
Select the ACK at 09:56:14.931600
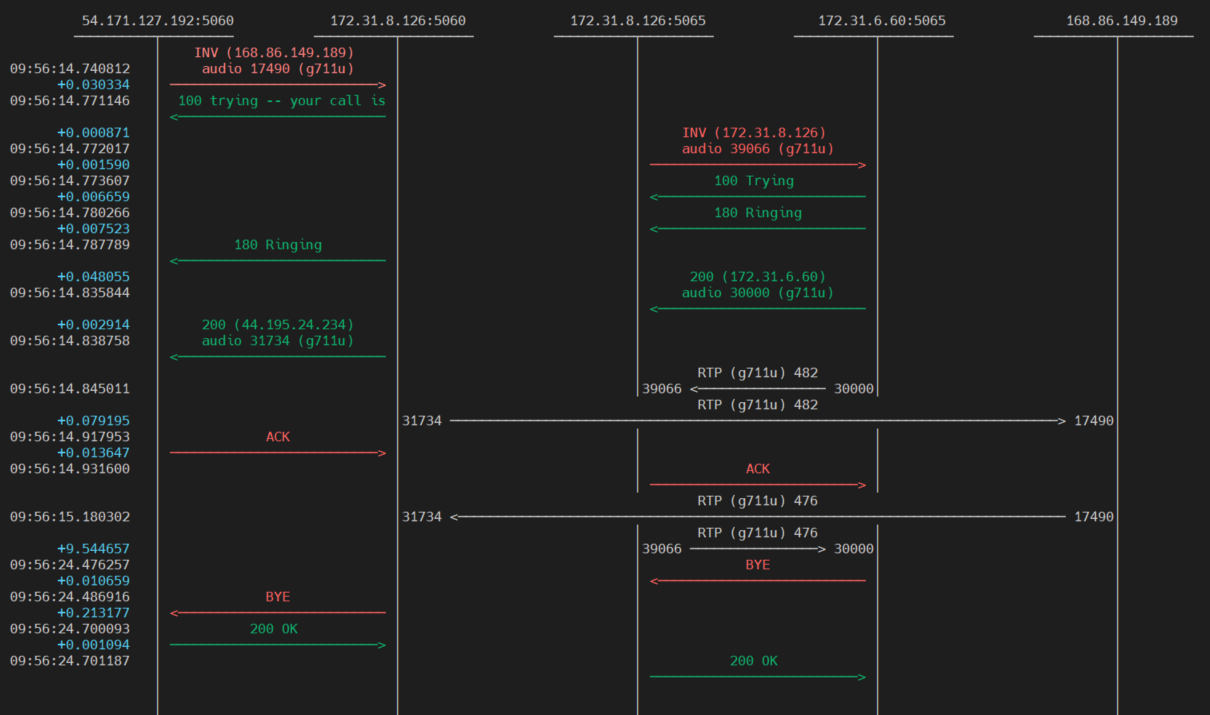[758, 468]
